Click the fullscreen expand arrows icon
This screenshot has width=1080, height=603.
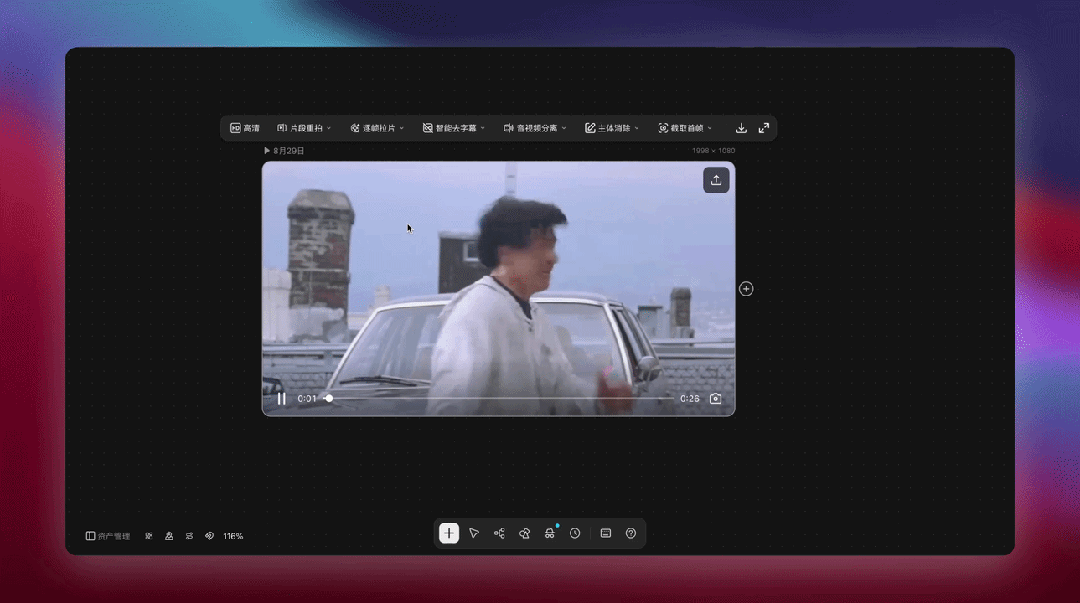point(764,128)
